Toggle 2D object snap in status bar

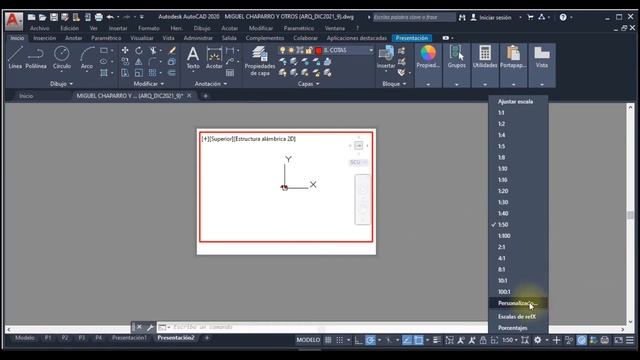(x=418, y=340)
